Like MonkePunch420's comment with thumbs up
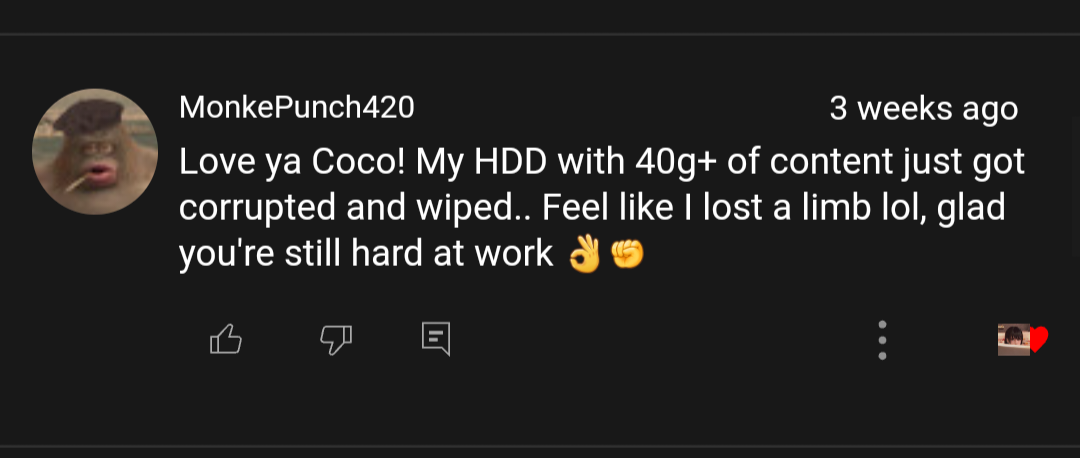Screen dimensions: 1080x458 tap(226, 340)
